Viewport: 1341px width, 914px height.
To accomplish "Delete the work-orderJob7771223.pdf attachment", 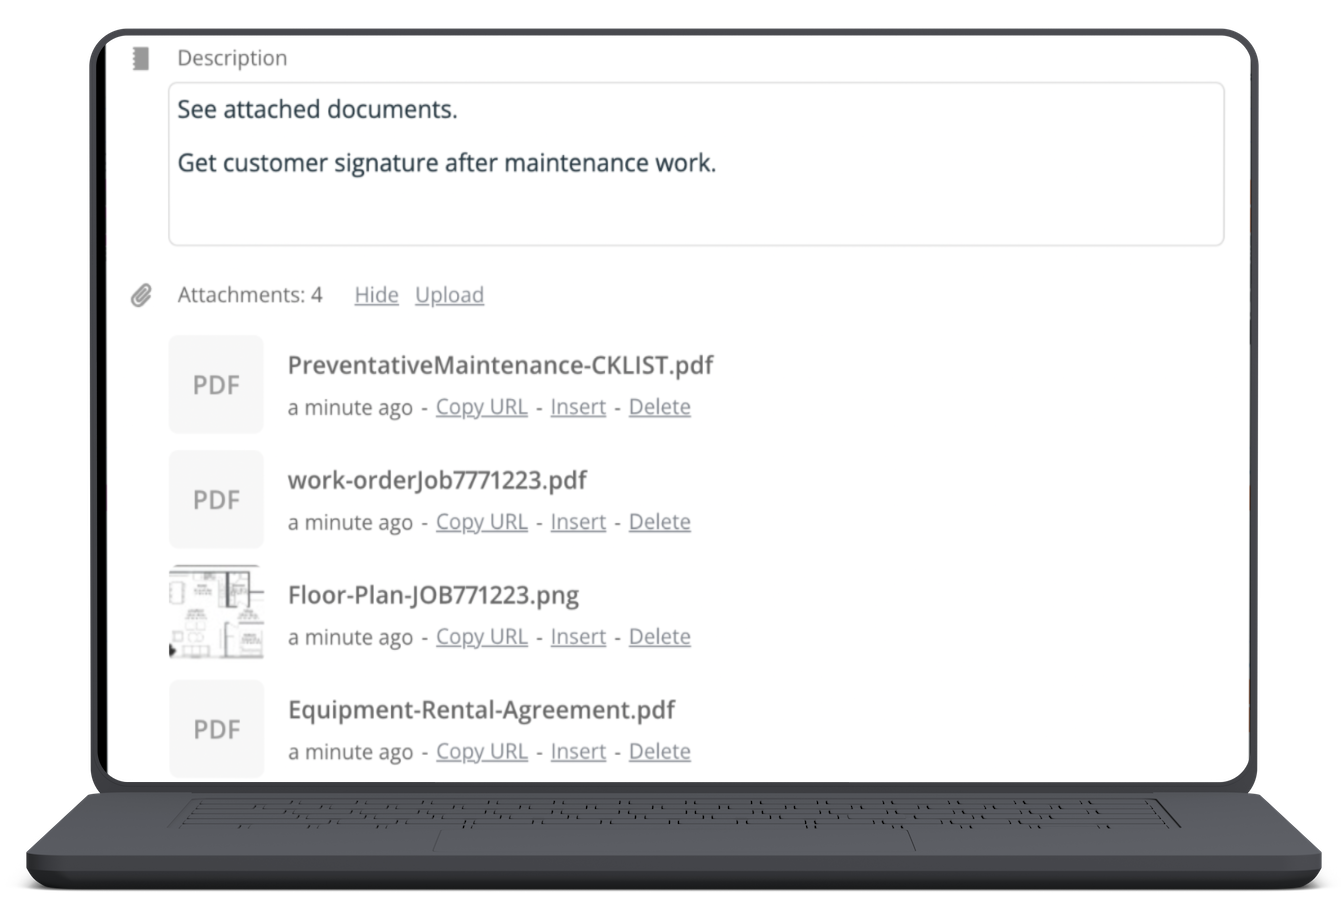I will [x=659, y=522].
